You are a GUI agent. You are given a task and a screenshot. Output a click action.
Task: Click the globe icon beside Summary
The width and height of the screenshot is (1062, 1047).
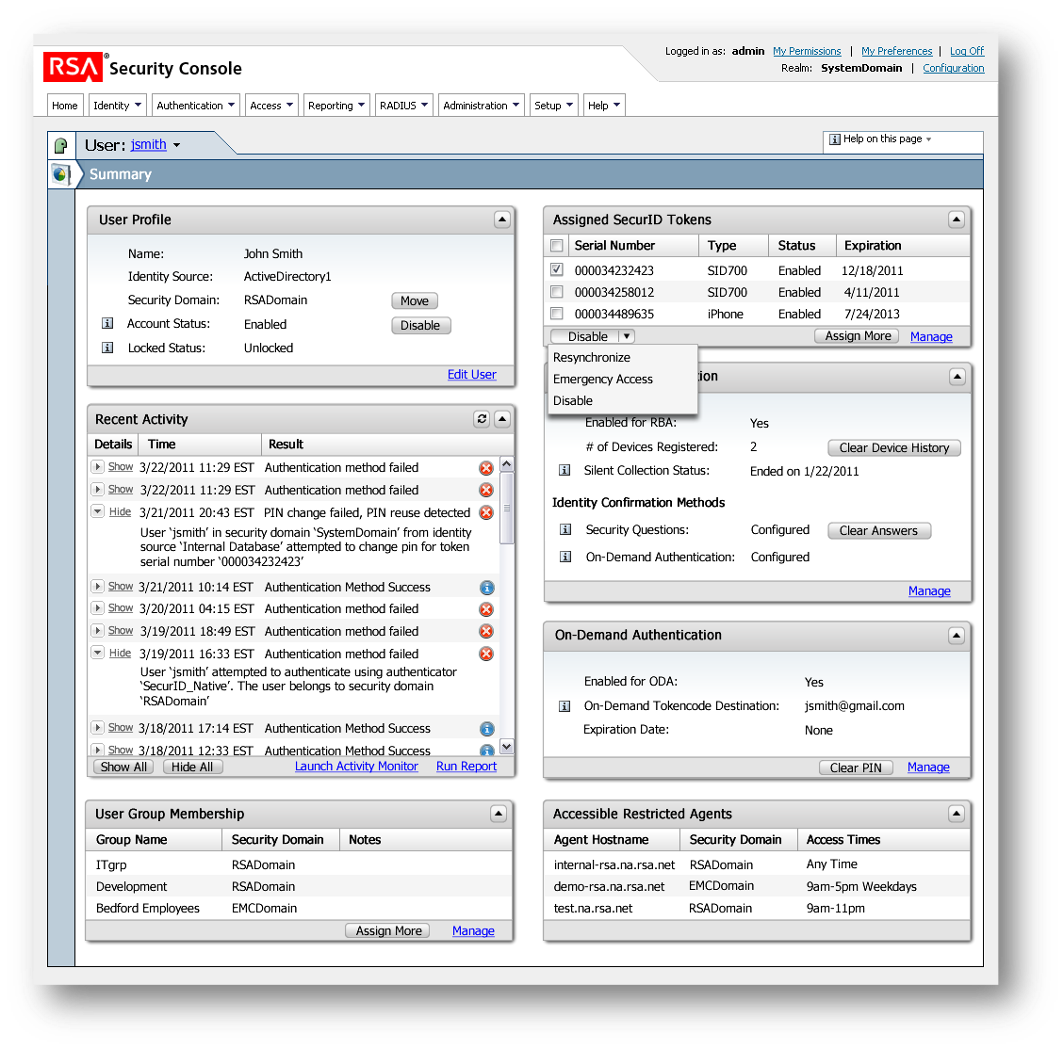click(x=61, y=174)
